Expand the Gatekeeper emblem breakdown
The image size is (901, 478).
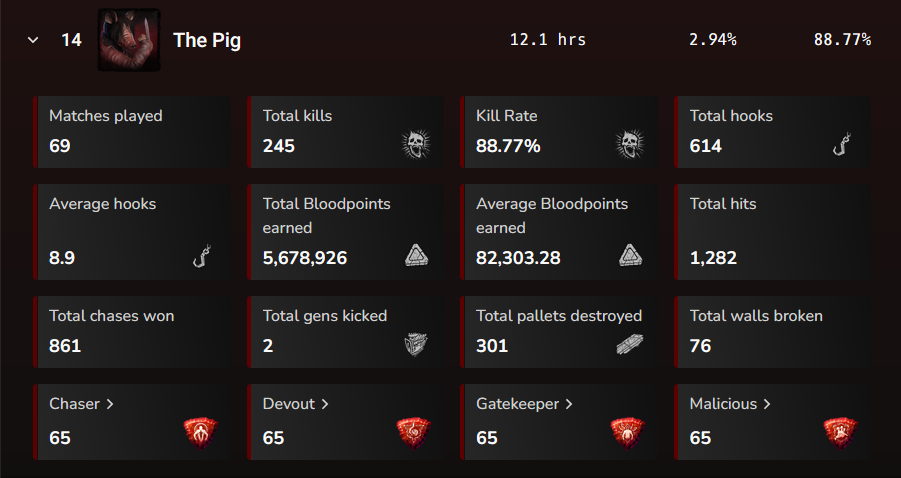click(x=525, y=404)
